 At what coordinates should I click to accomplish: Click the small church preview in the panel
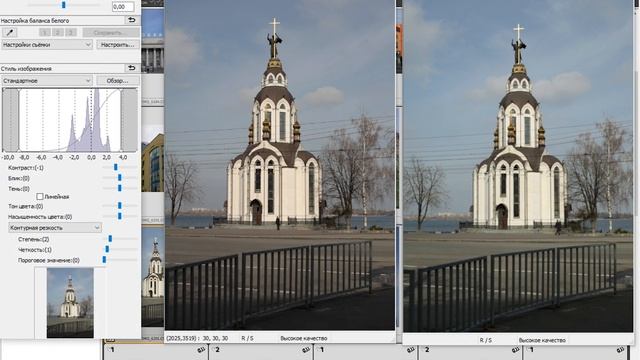point(70,302)
